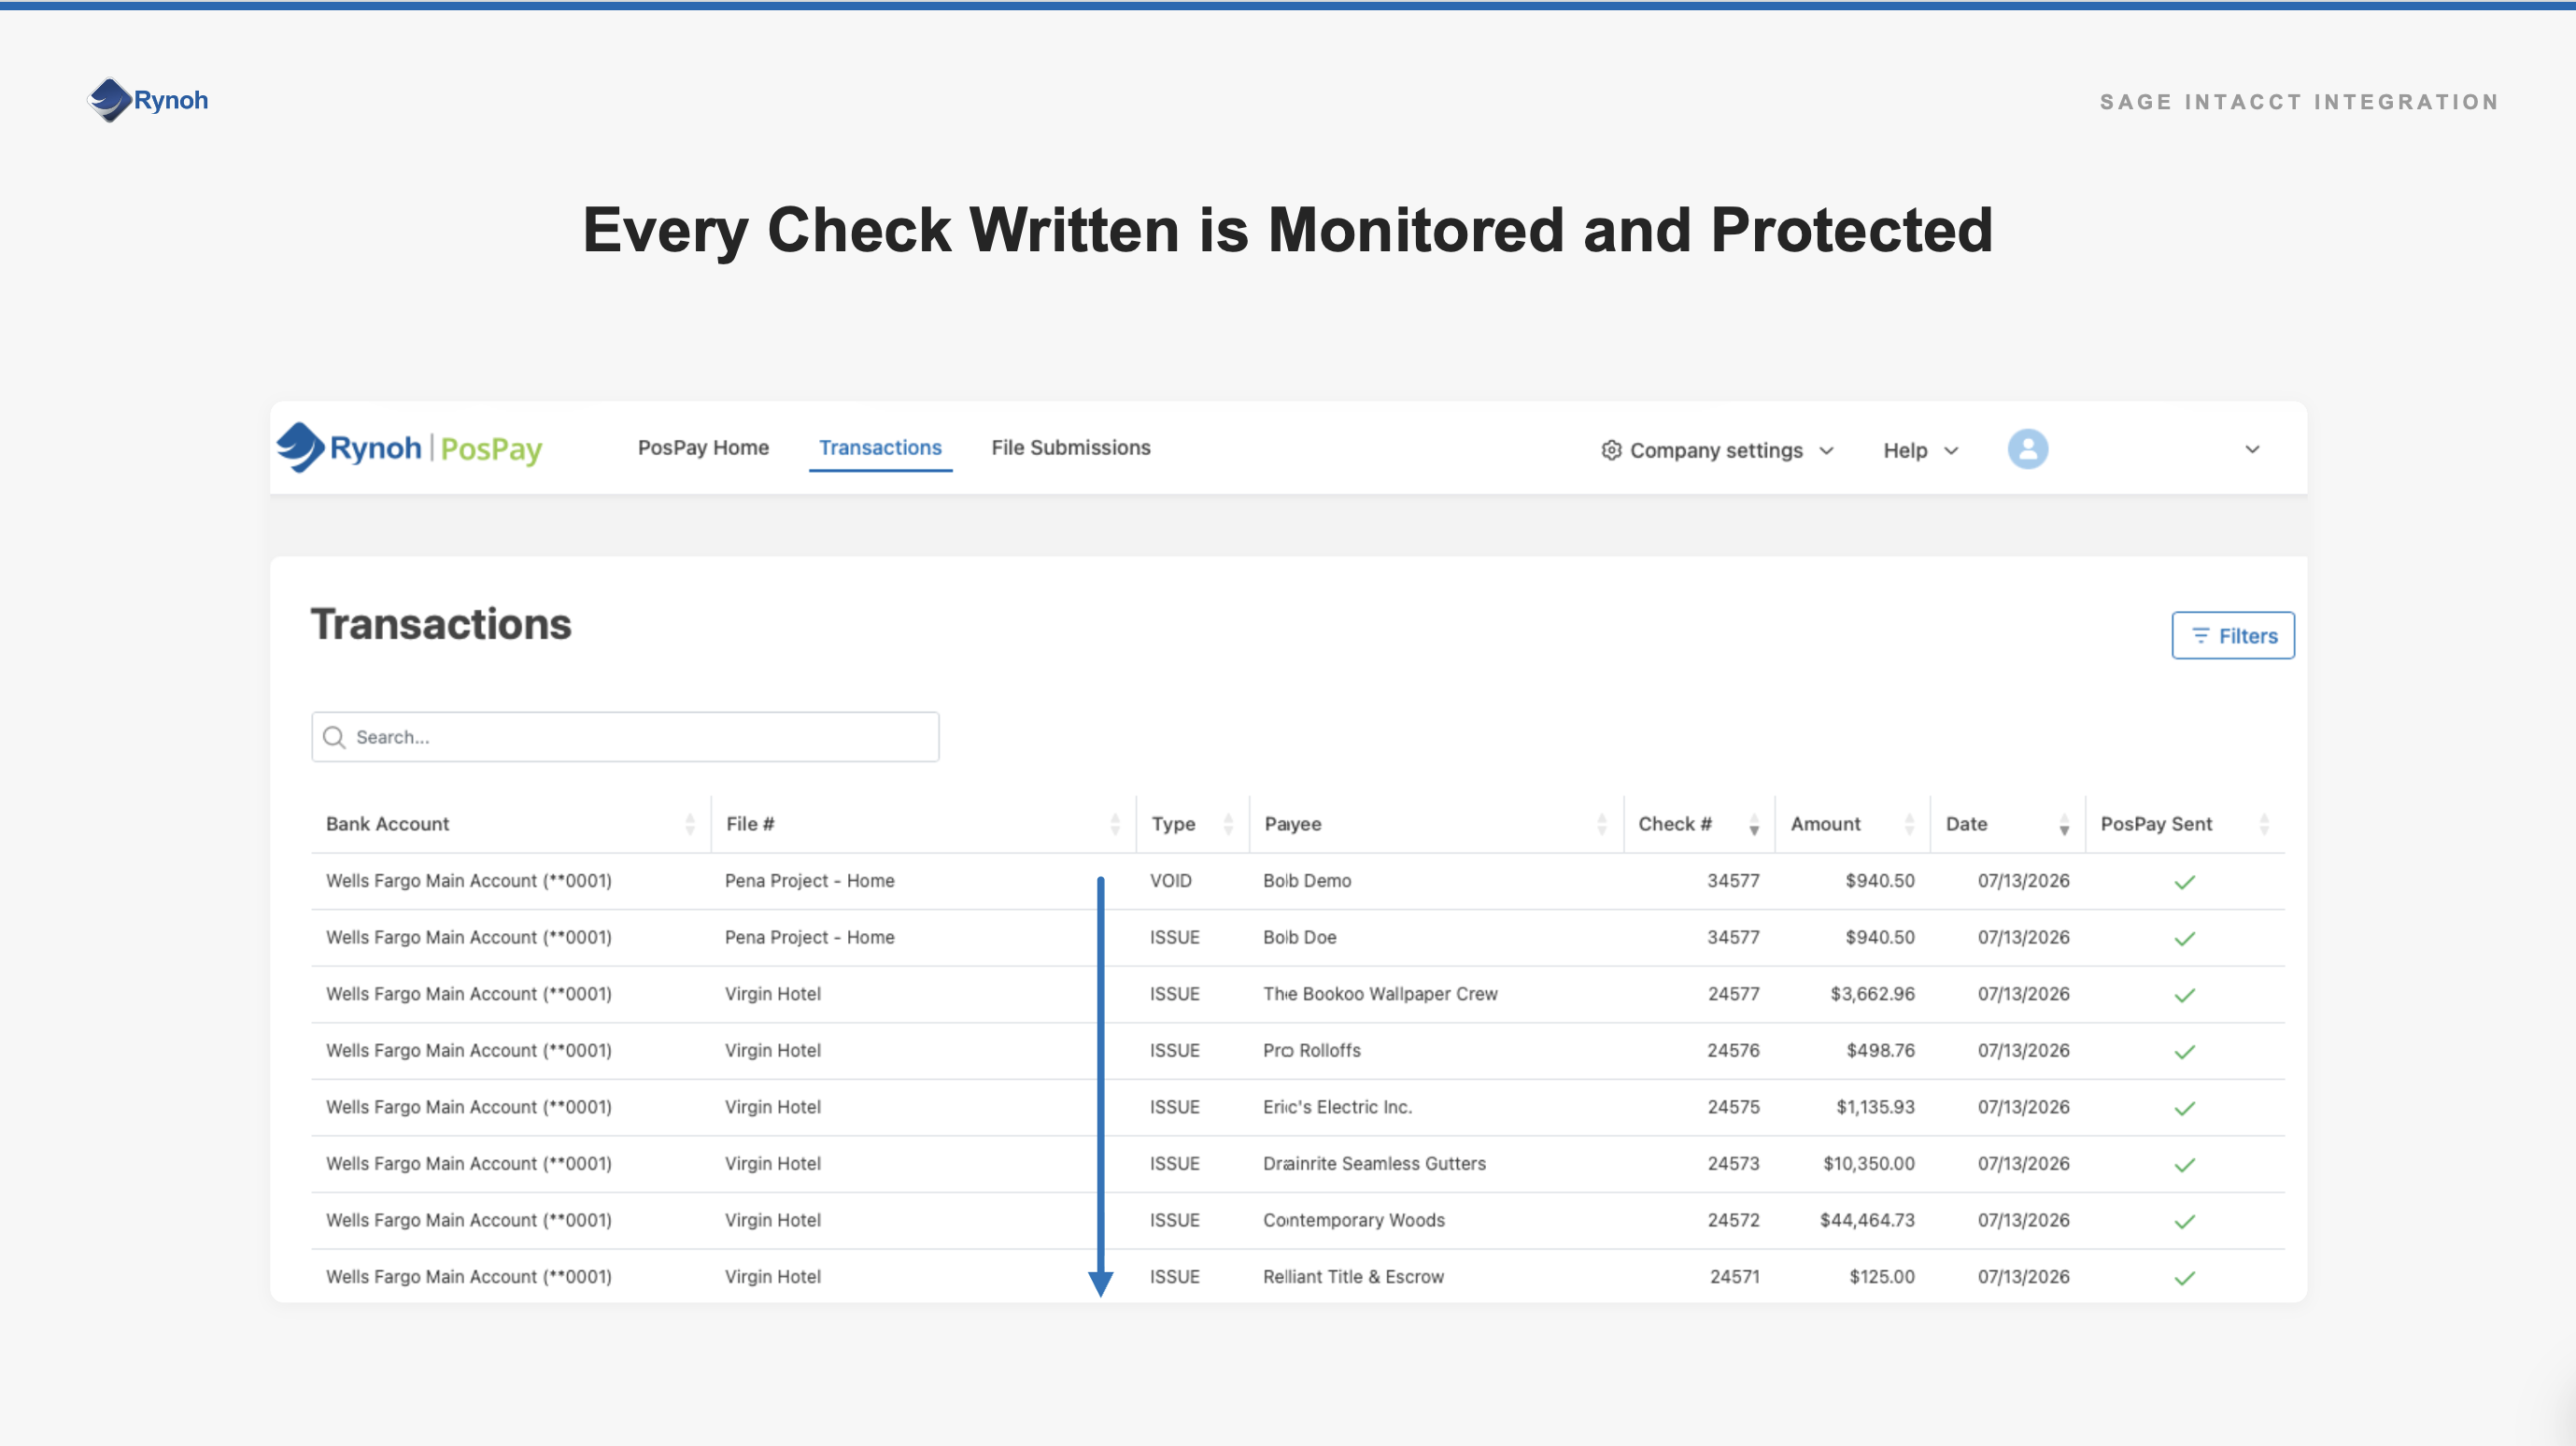Image resolution: width=2576 pixels, height=1446 pixels.
Task: Click checkmark for Eric's Electric Inc. row
Action: point(2185,1108)
